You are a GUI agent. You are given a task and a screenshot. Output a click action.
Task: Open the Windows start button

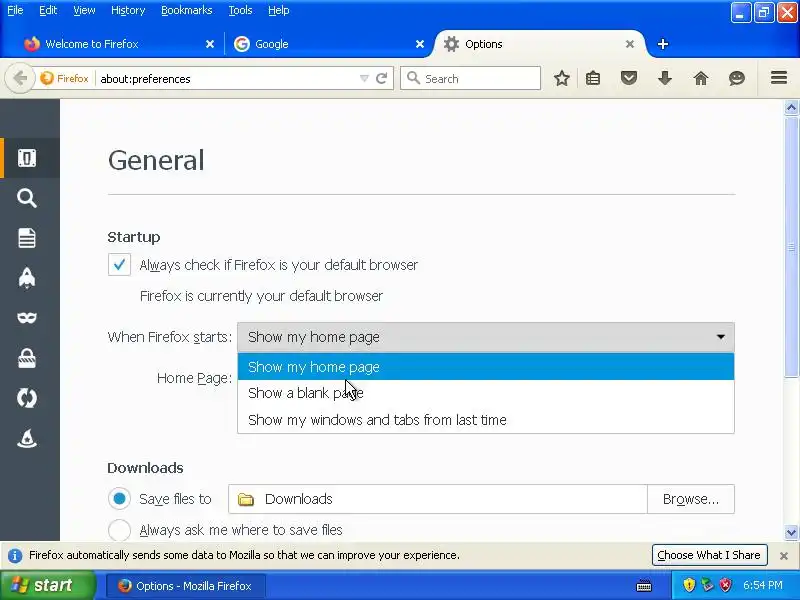47,585
